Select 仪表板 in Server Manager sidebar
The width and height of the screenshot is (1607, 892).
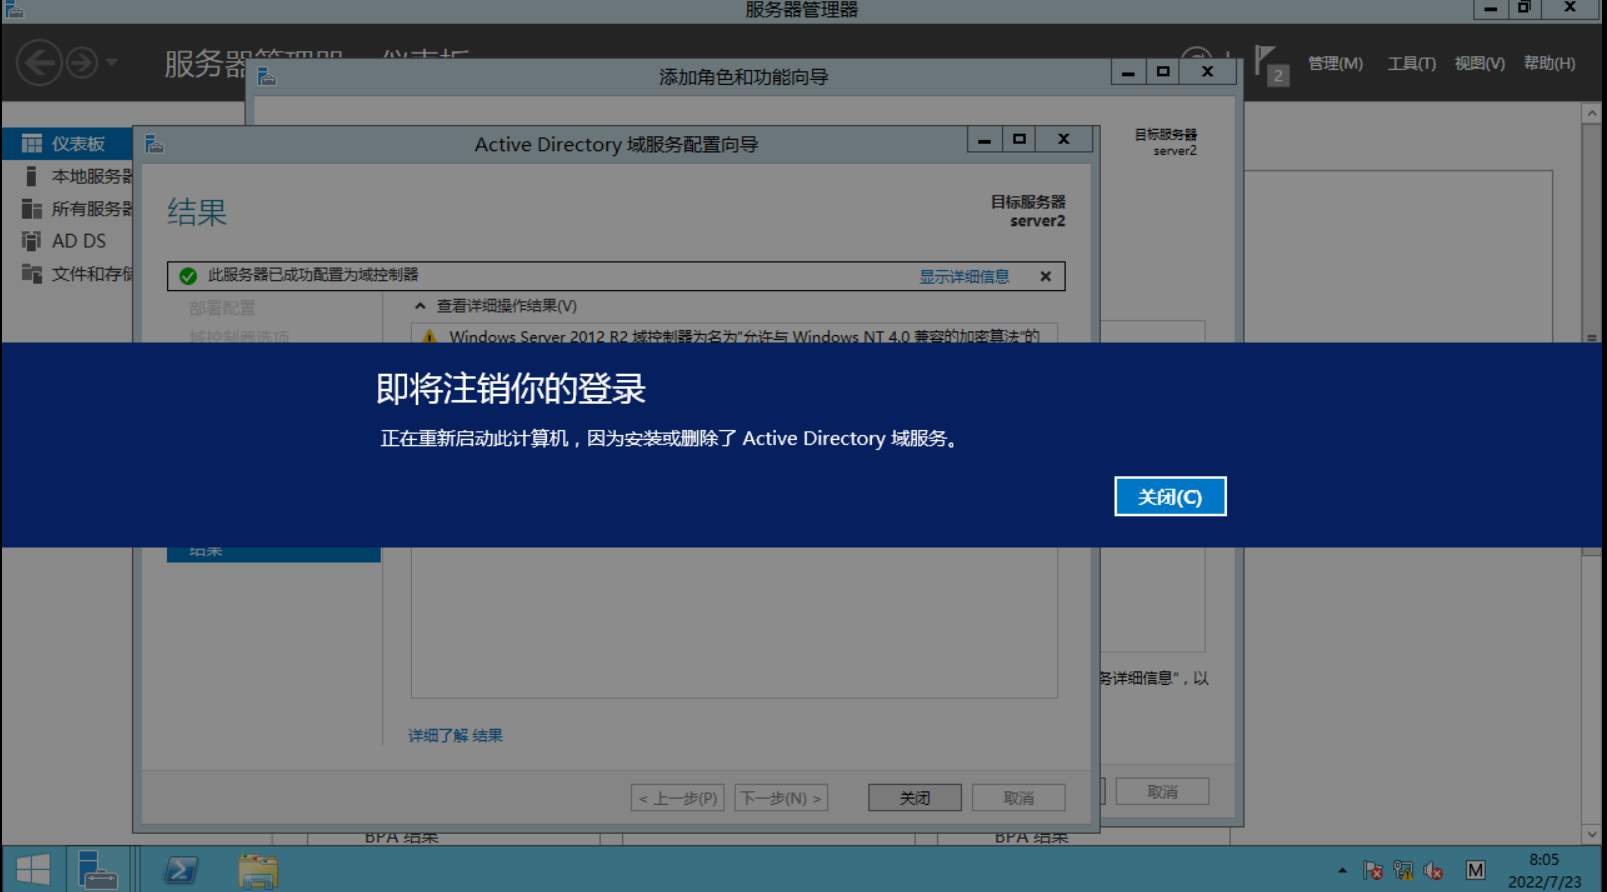pos(67,144)
